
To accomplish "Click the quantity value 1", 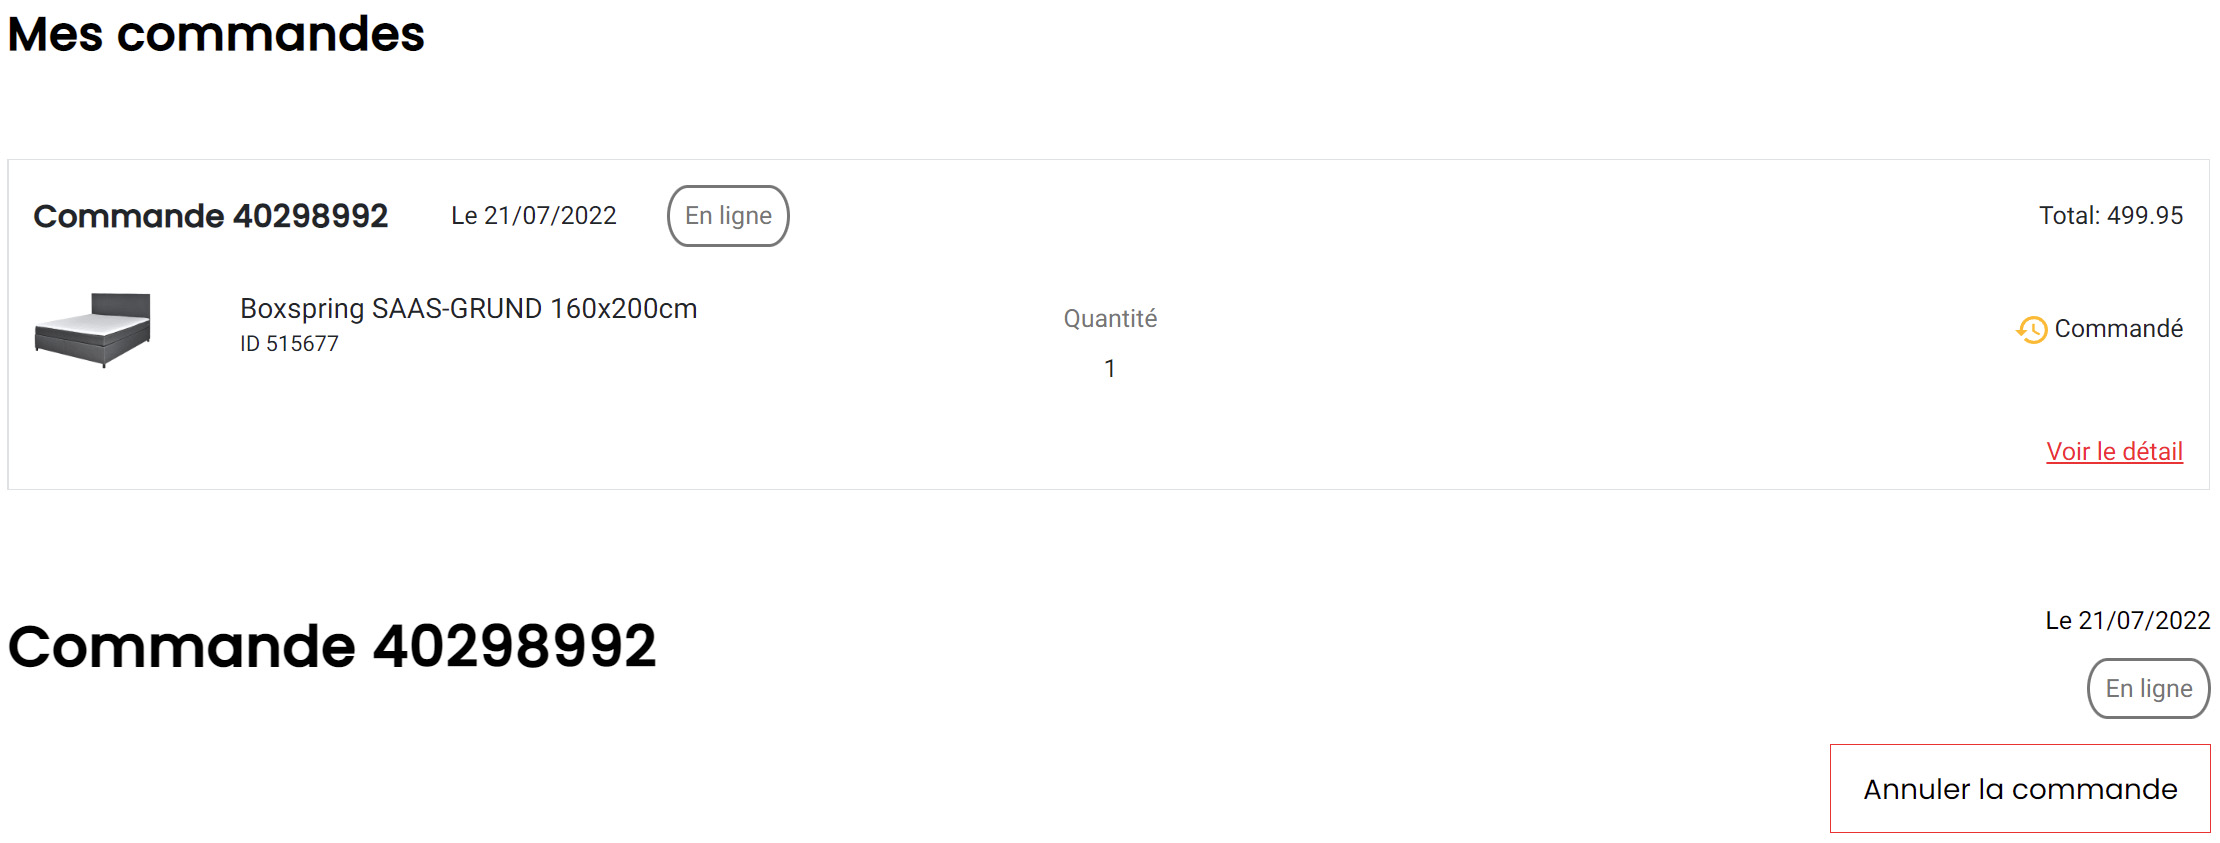I will [1109, 369].
